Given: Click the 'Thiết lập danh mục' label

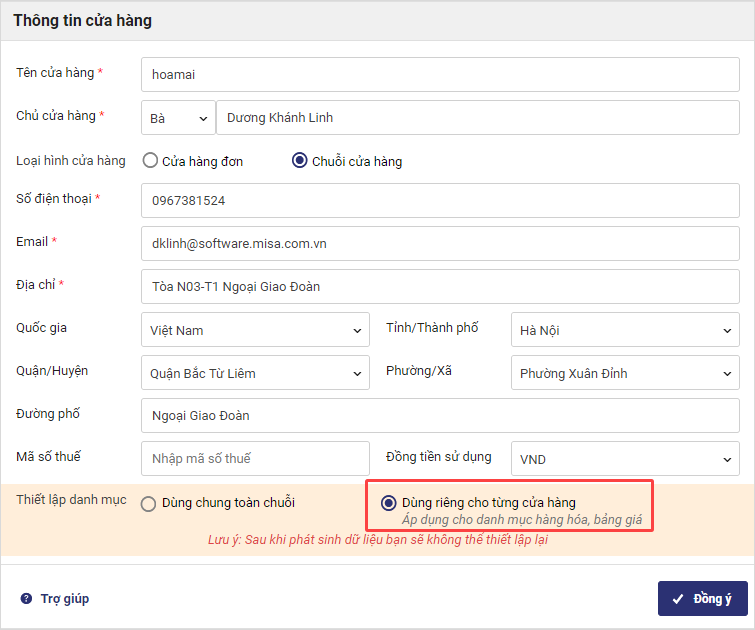Looking at the screenshot, I should (71, 500).
